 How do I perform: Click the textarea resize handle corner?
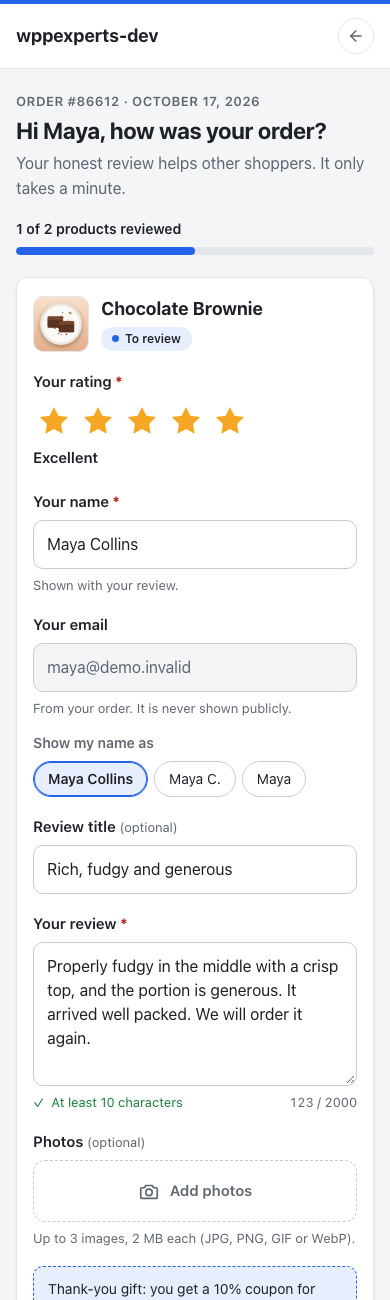(350, 1078)
